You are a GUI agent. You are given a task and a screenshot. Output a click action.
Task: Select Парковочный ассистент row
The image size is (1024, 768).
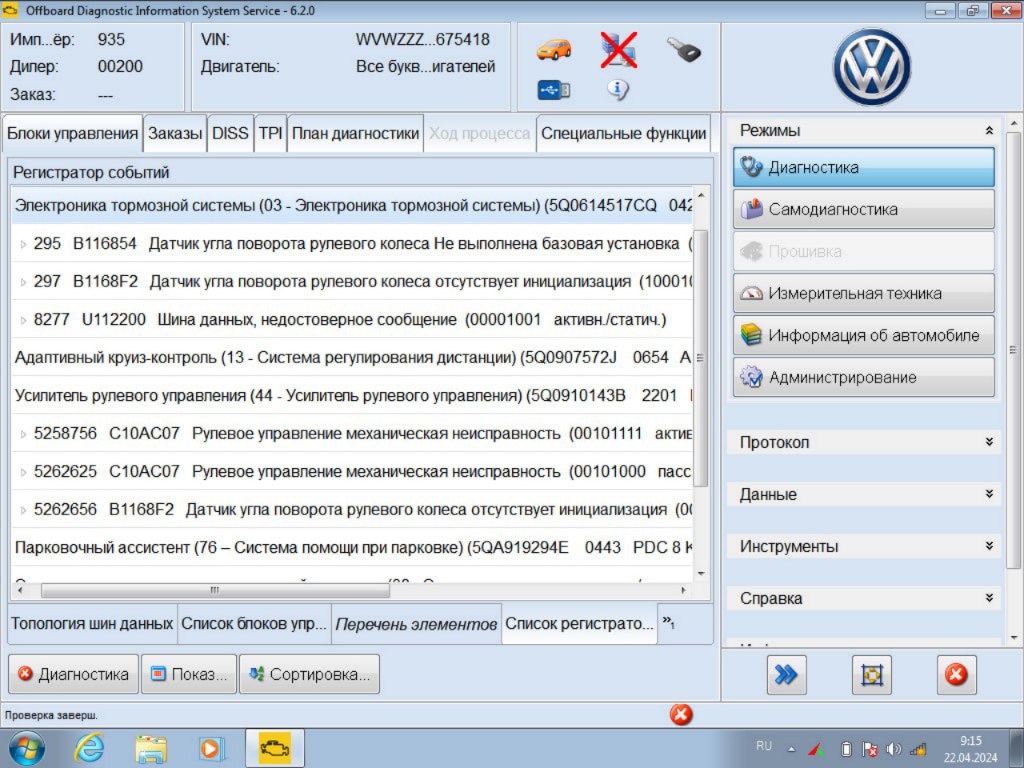click(352, 547)
